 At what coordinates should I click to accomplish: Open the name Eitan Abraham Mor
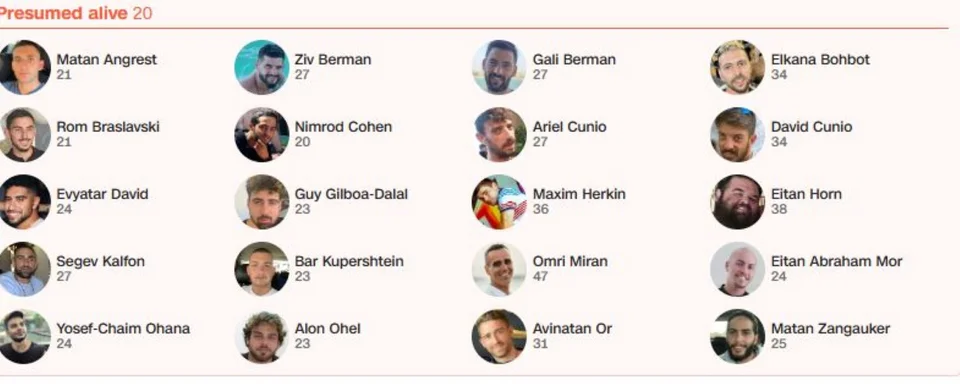[x=836, y=262]
